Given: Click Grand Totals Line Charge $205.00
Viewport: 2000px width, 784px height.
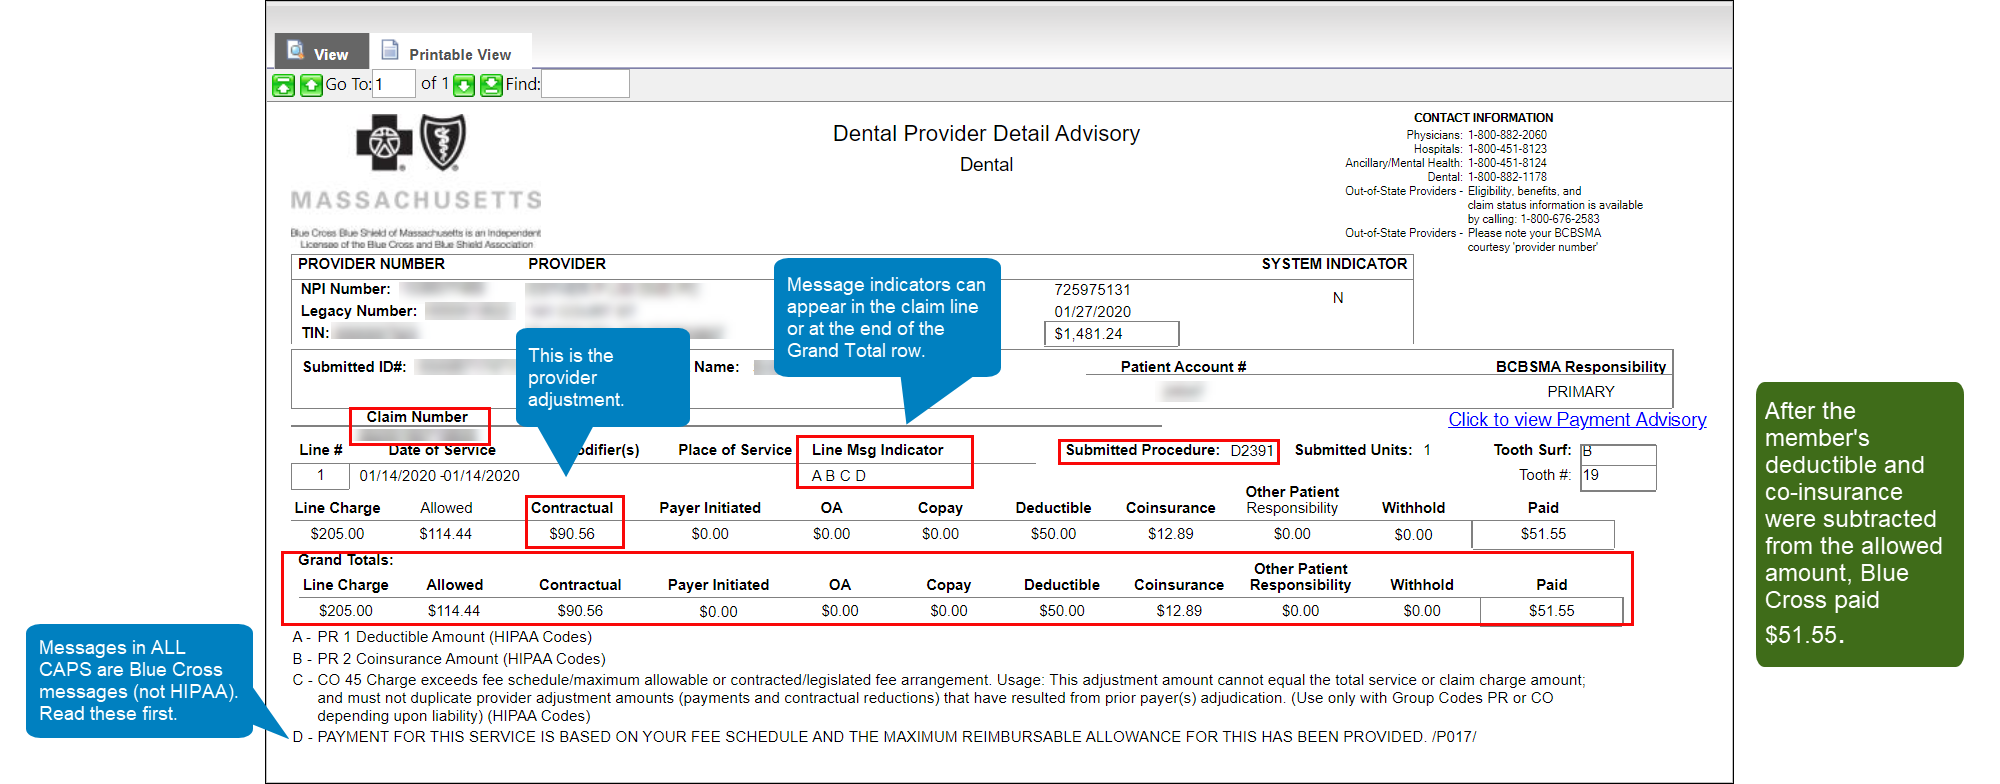Looking at the screenshot, I should pyautogui.click(x=345, y=611).
